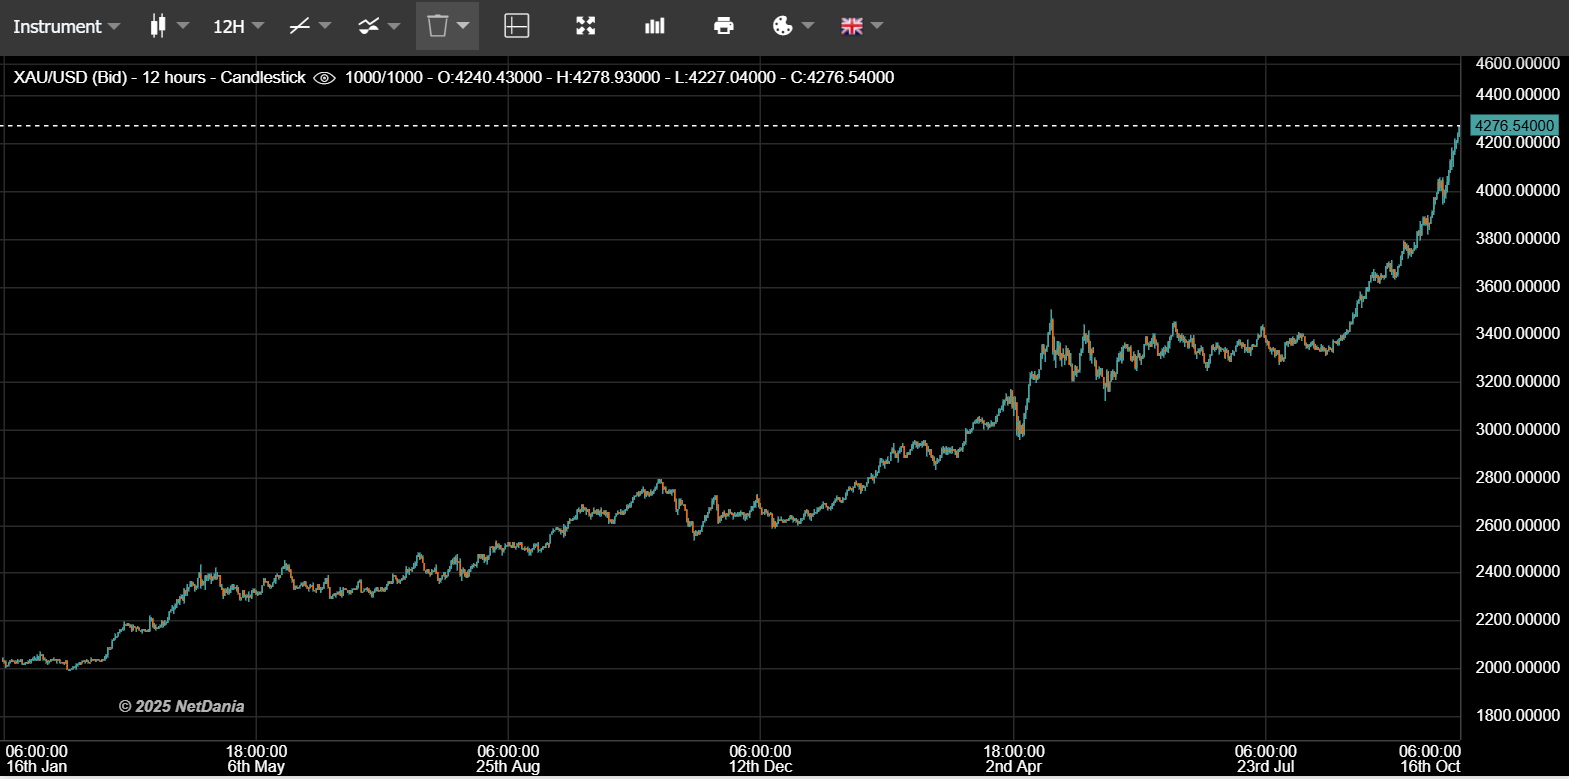Click the trash bin delete icon
1569x779 pixels.
point(437,26)
